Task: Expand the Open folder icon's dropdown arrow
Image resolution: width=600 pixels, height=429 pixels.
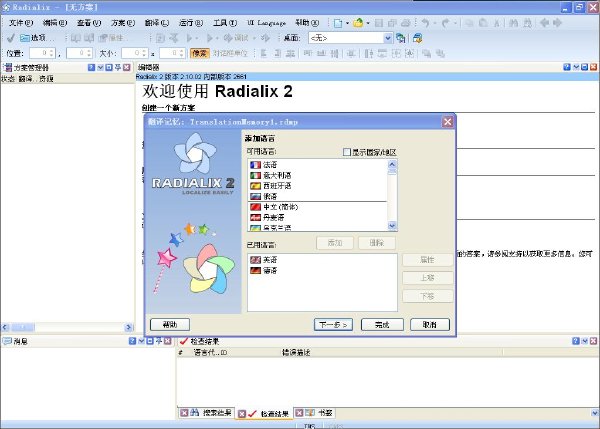Action: click(368, 23)
